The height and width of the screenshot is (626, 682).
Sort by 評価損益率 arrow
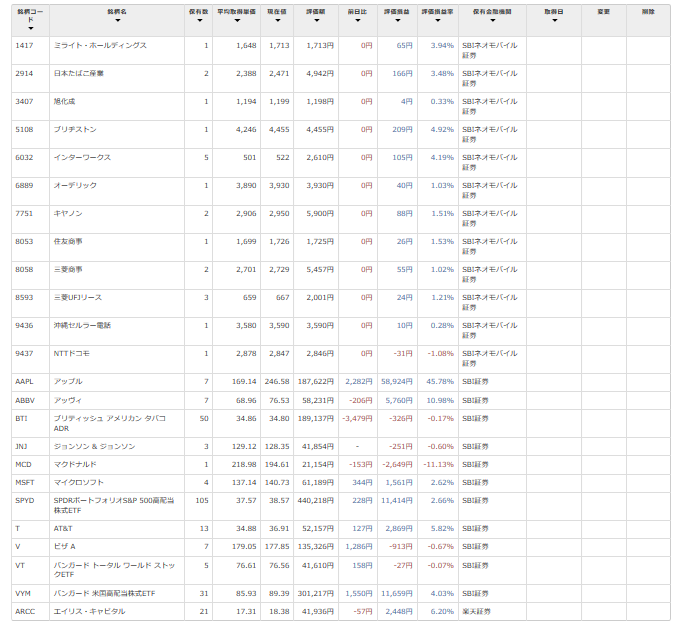pos(438,20)
